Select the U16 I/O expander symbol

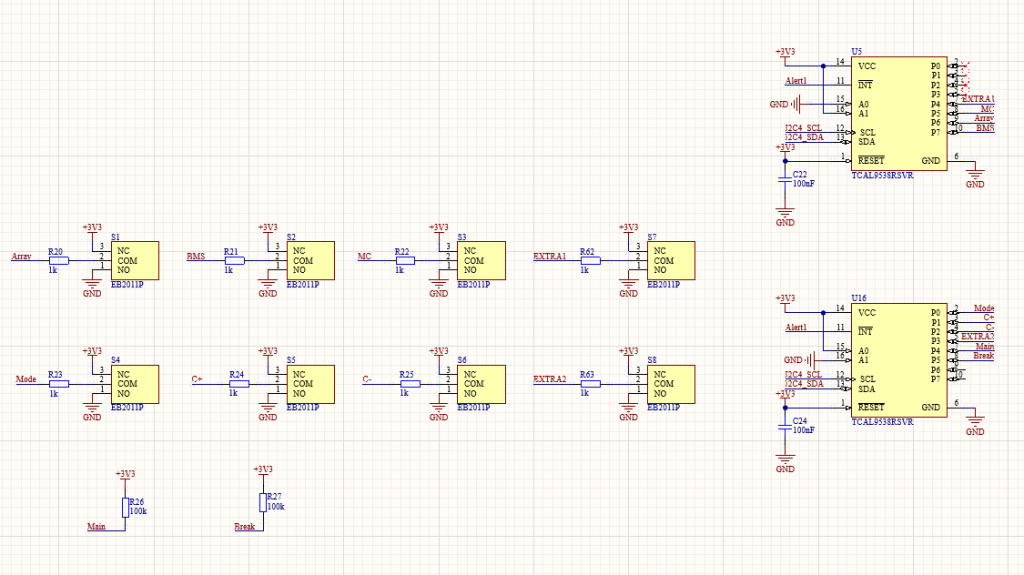[897, 360]
